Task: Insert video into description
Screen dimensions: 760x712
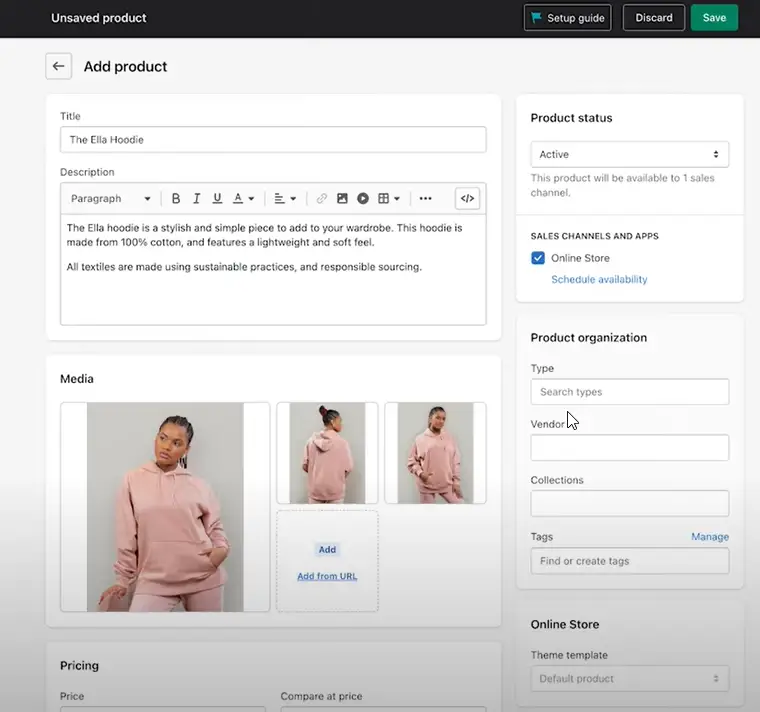Action: coord(363,199)
